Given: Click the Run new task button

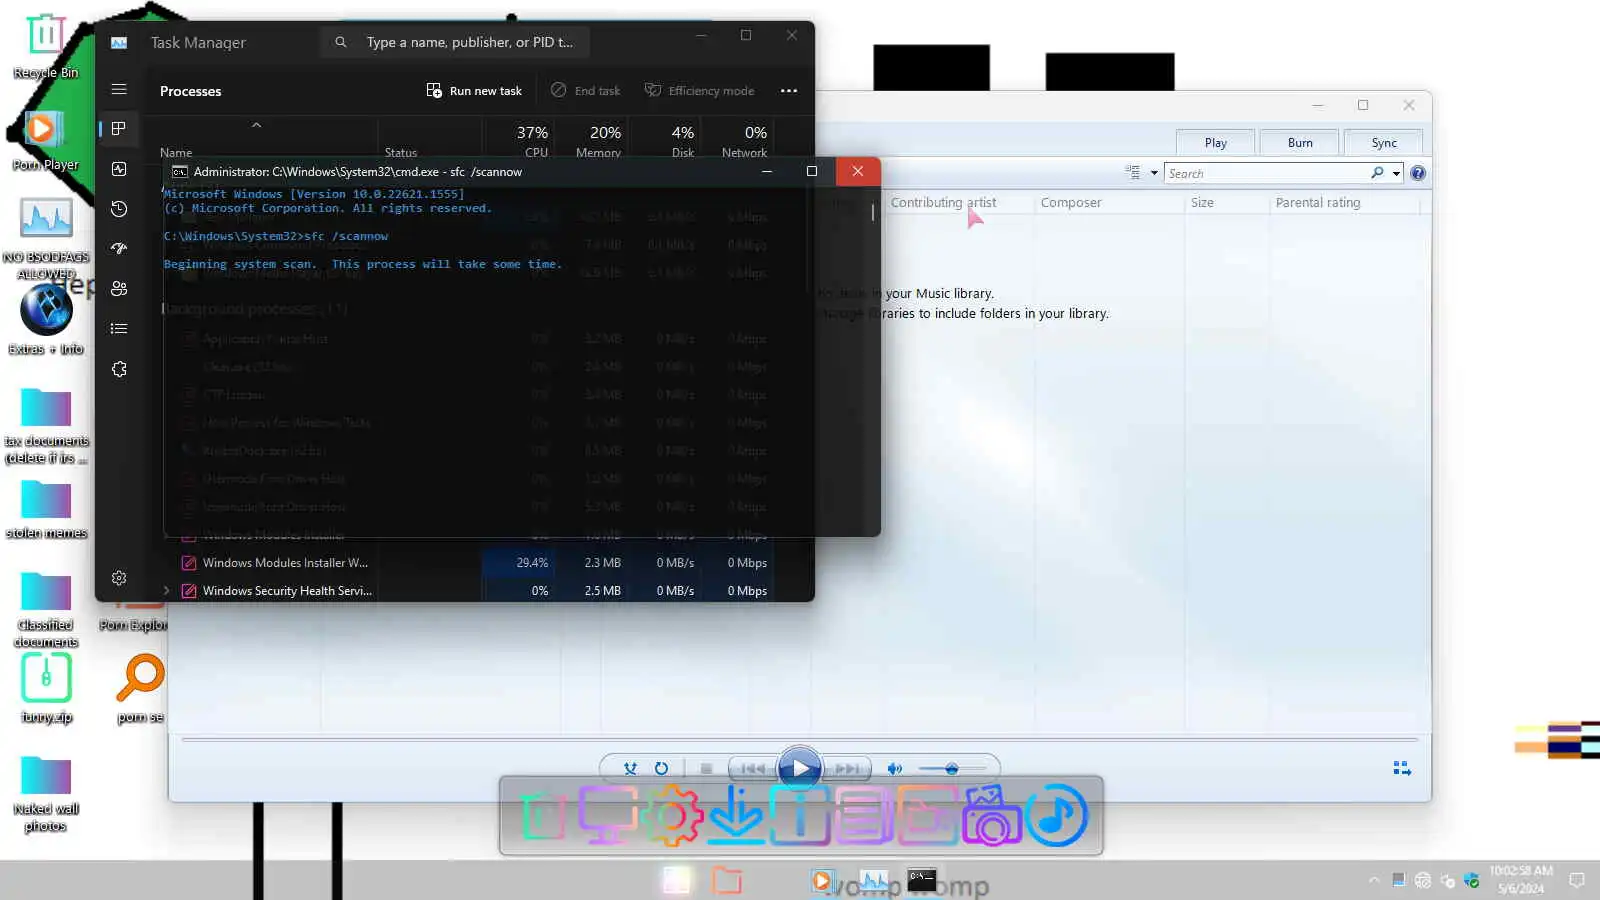Looking at the screenshot, I should 474,91.
